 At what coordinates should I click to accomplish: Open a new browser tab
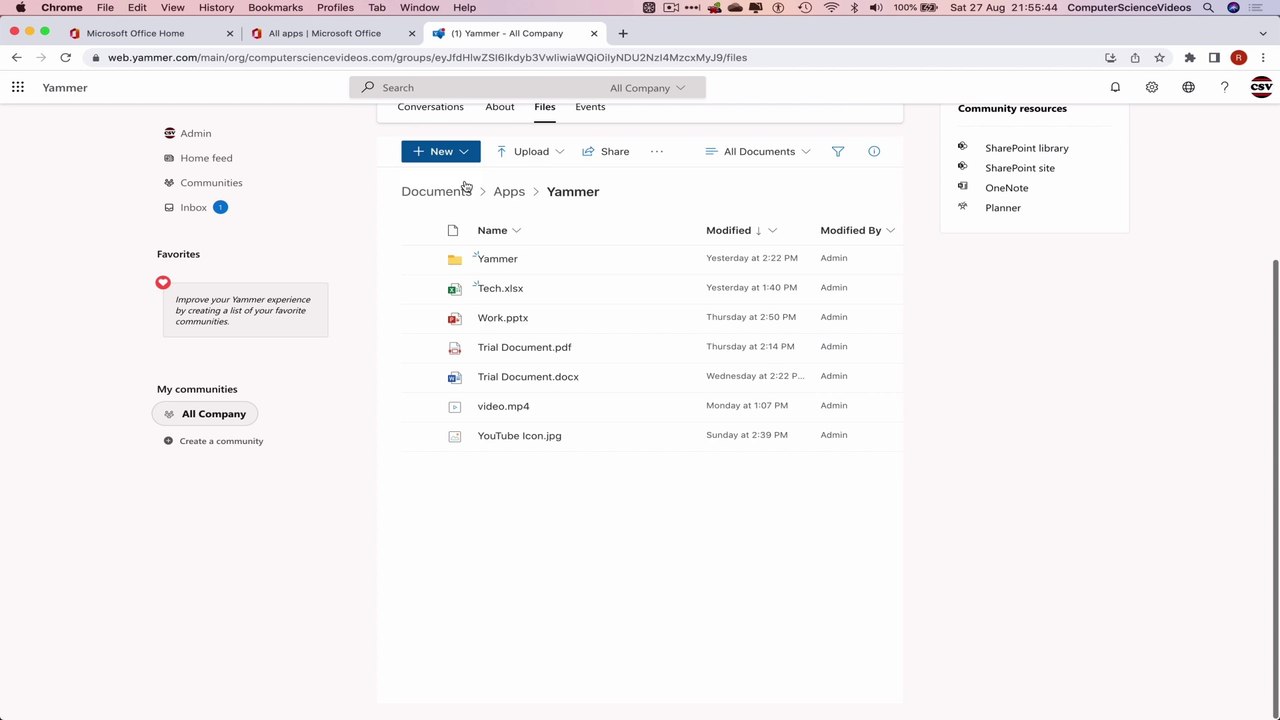point(623,33)
